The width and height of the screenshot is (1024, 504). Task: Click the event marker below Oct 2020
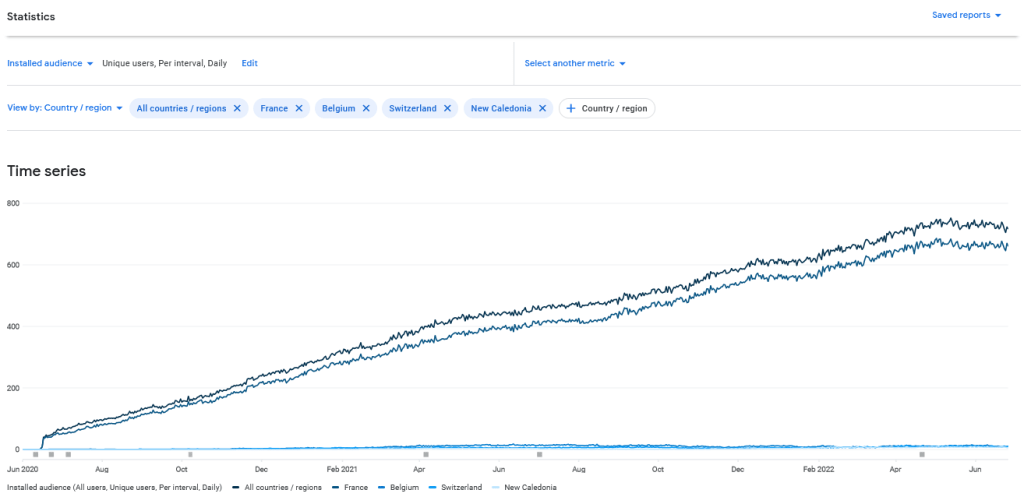(x=190, y=455)
